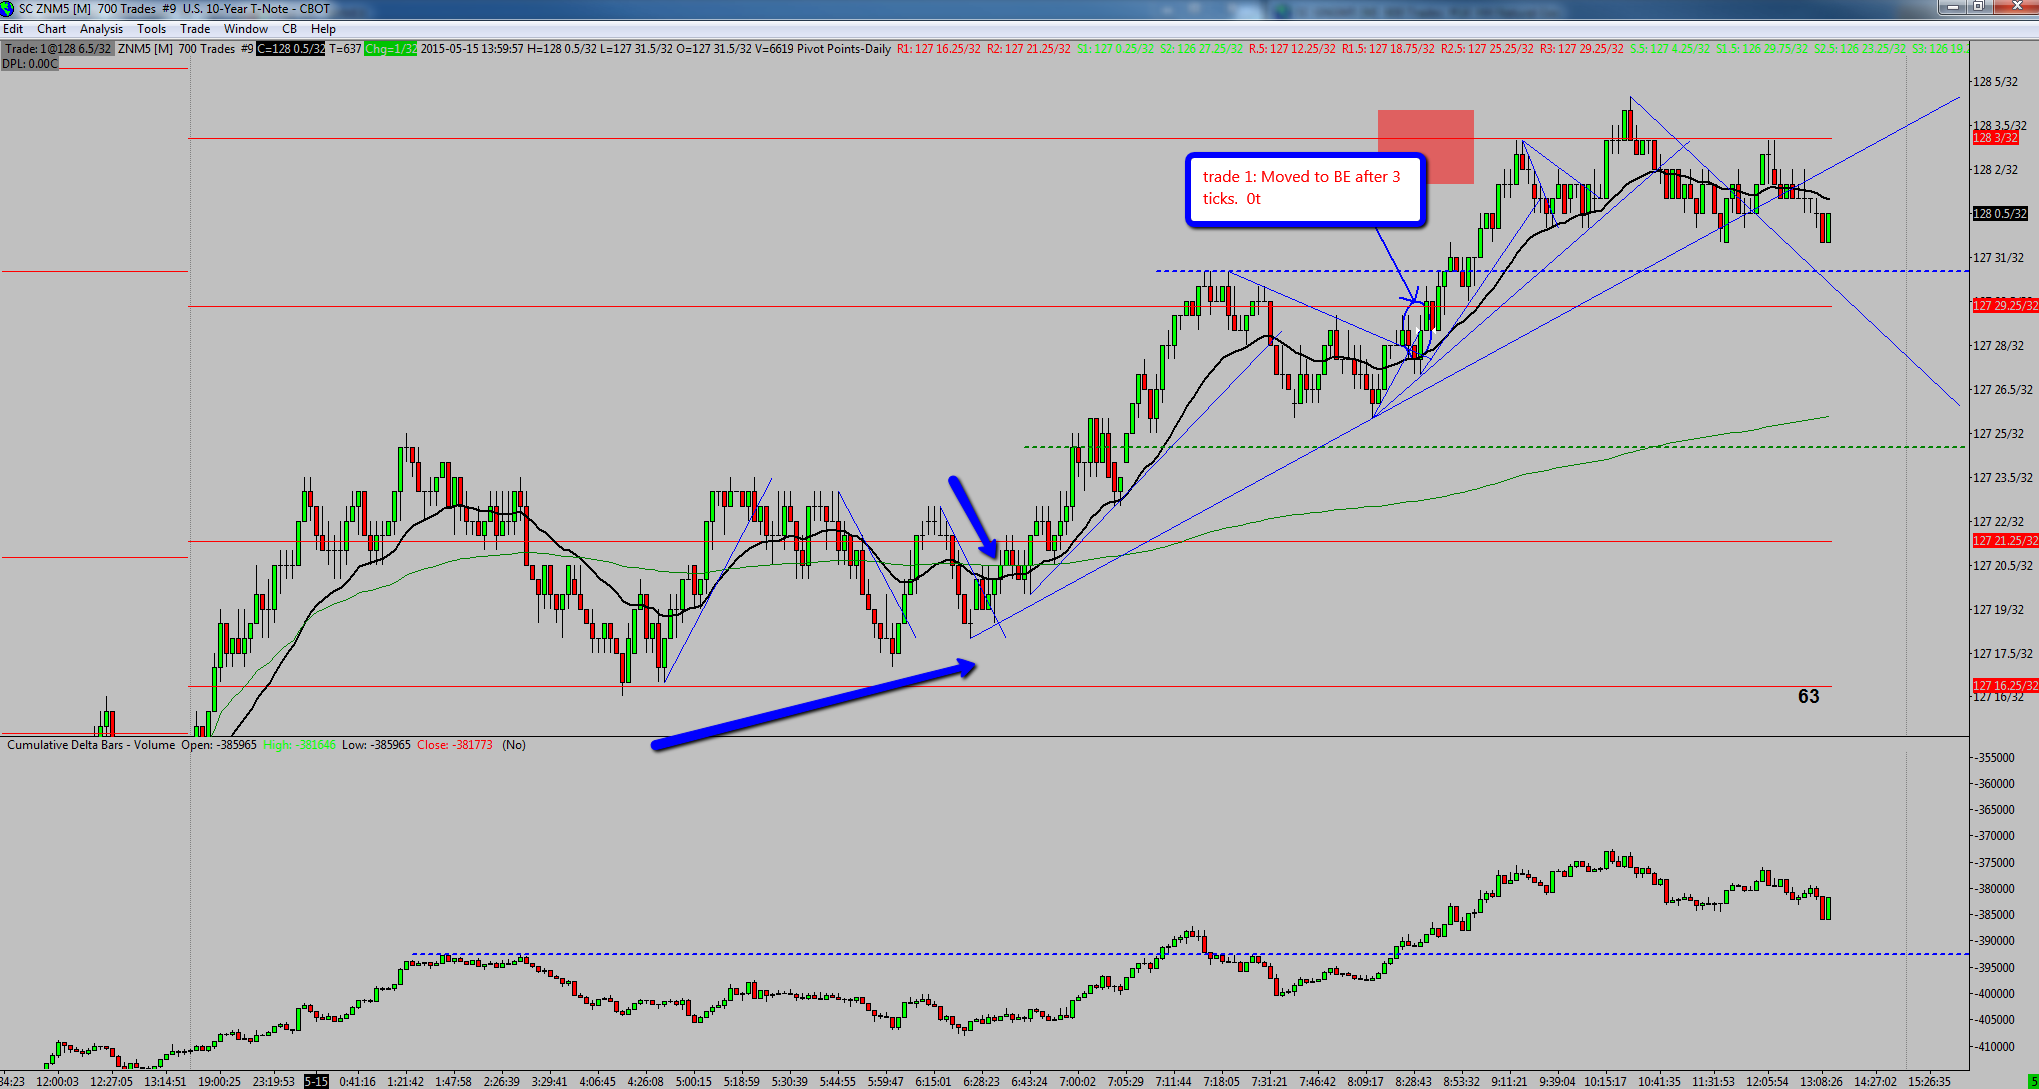The width and height of the screenshot is (2039, 1089).
Task: Click the '(No)' label after delta values
Action: coord(514,745)
